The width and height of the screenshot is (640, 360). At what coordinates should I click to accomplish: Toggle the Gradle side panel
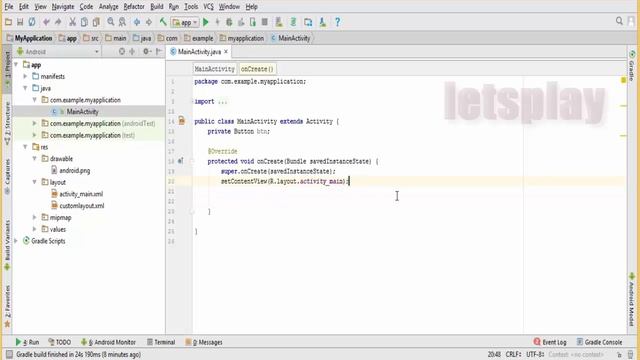pos(632,65)
